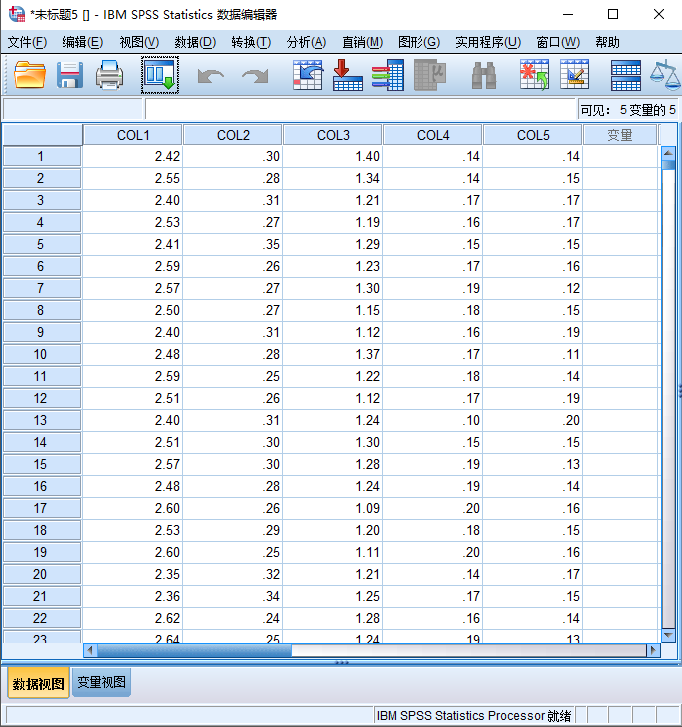Click the IBM SPSS Statistics Processor 就绪 status
Image resolution: width=682 pixels, height=727 pixels.
tap(473, 715)
